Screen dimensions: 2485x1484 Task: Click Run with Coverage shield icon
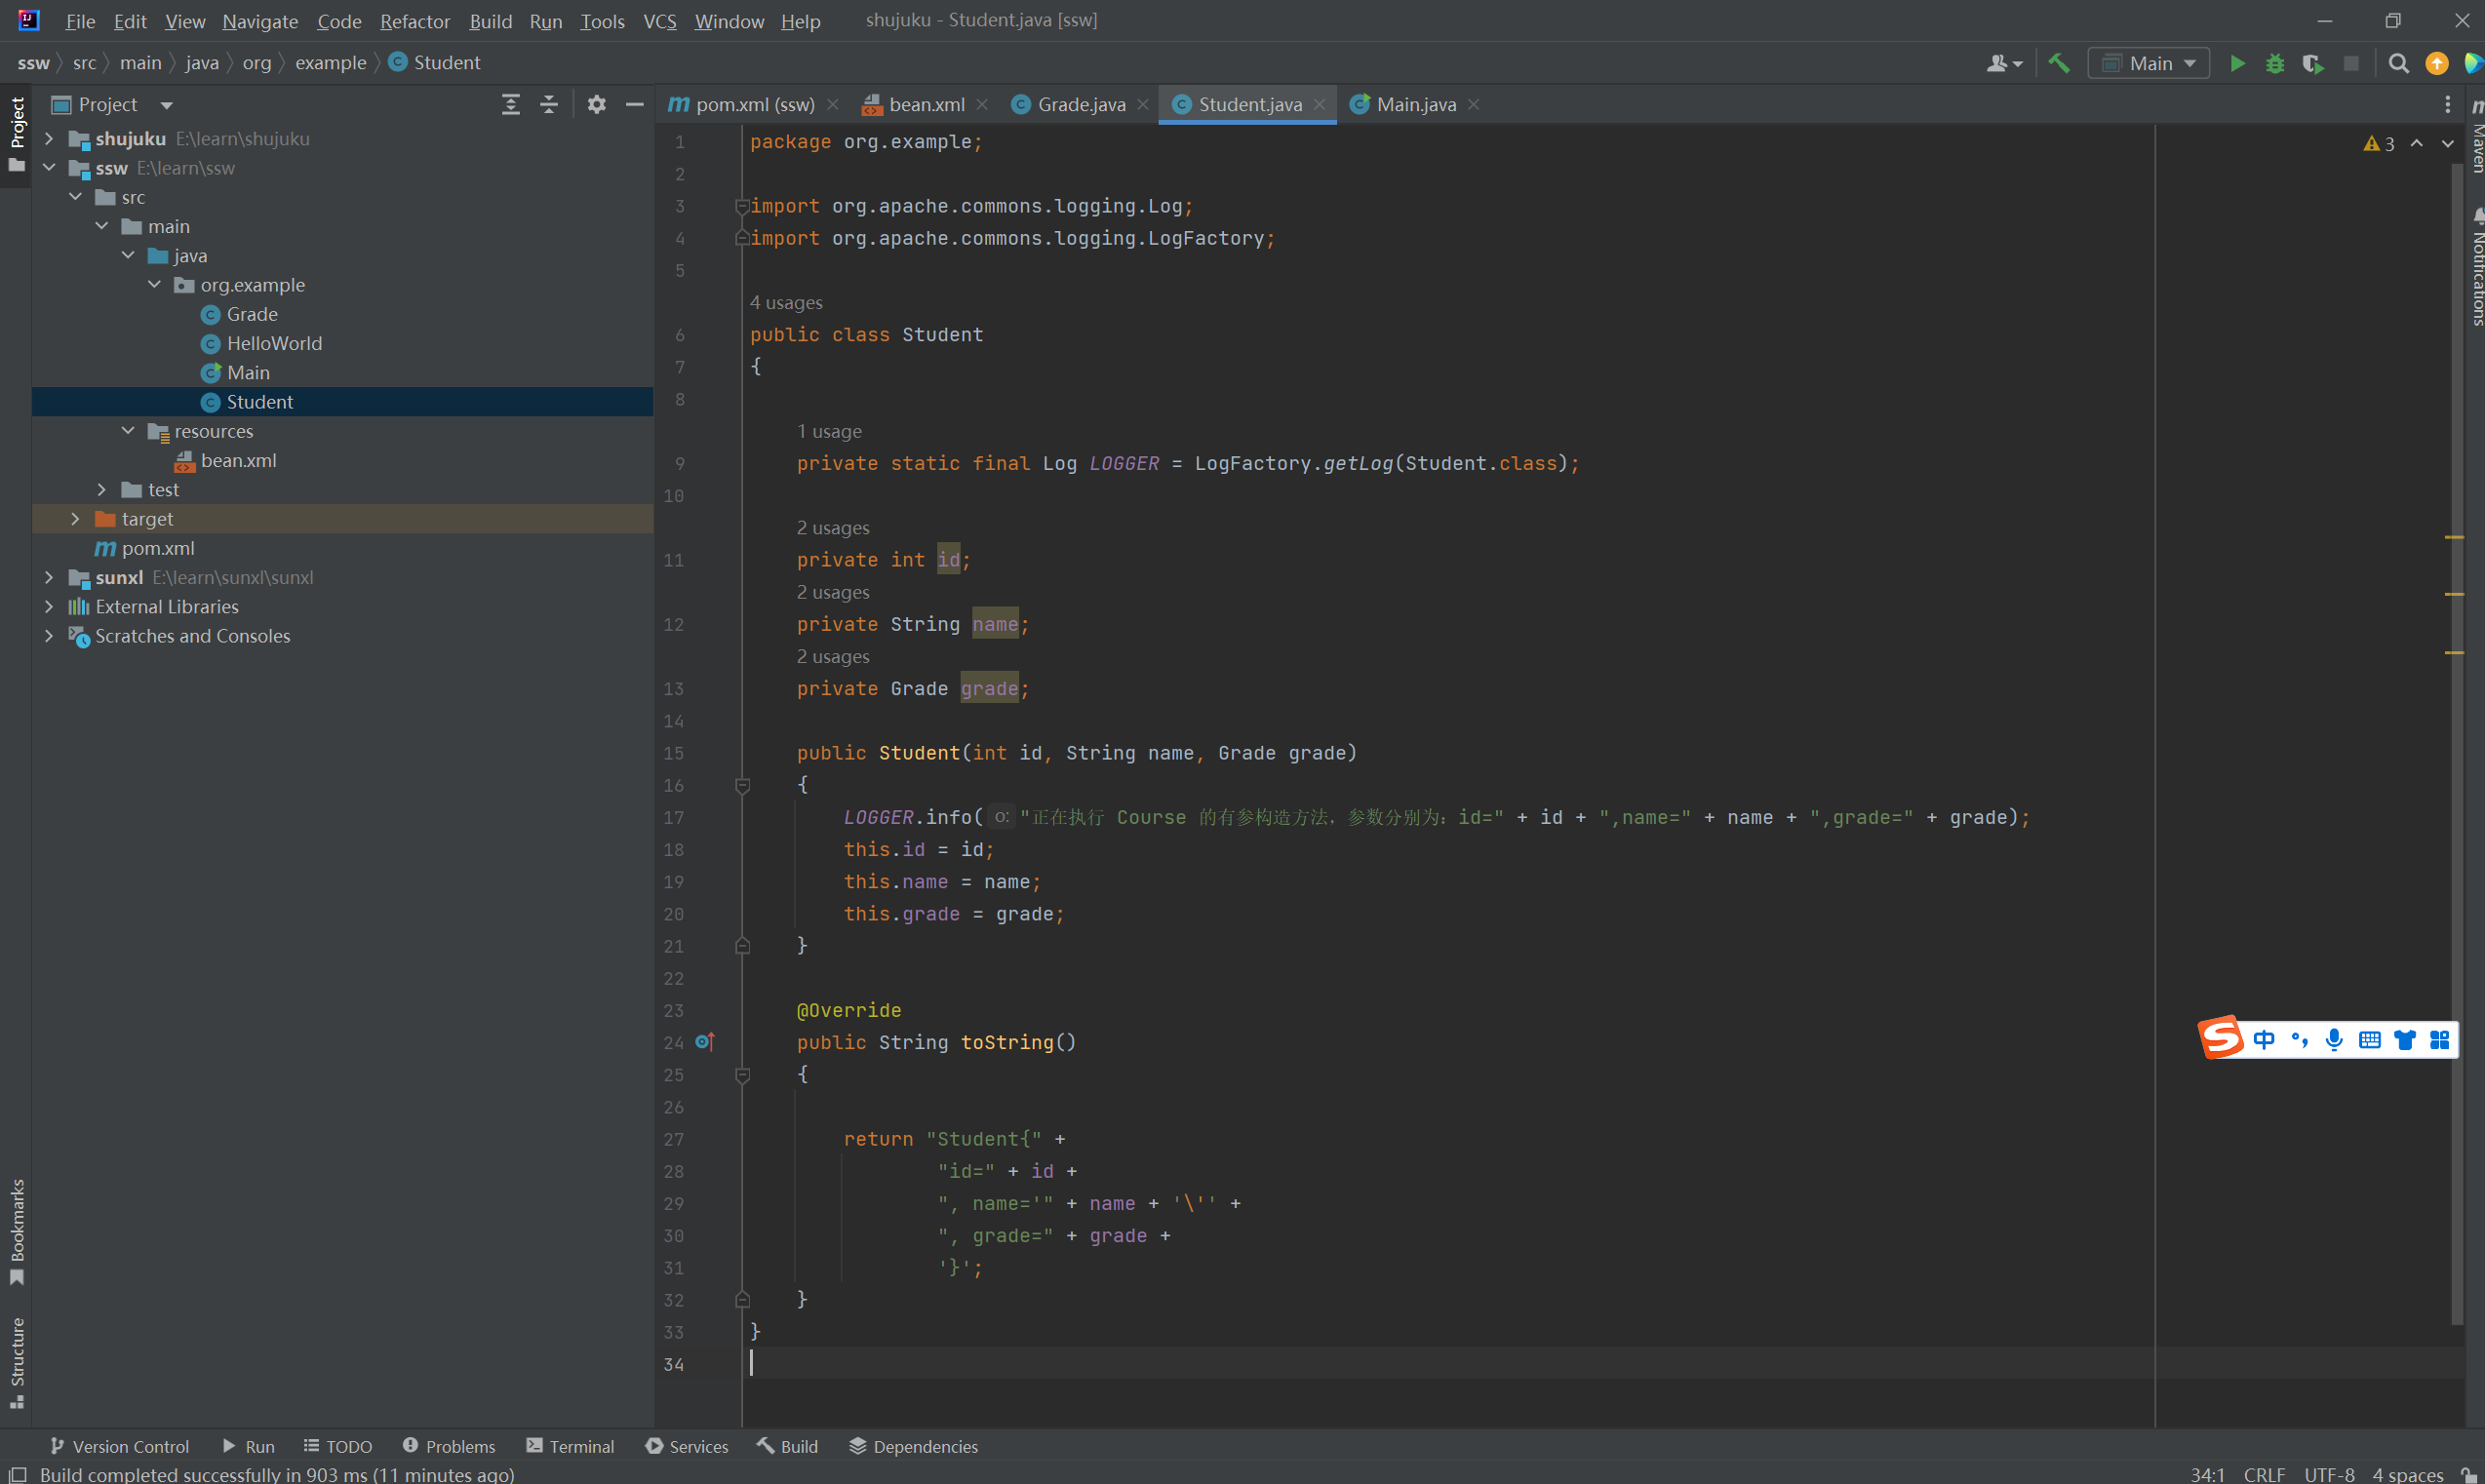point(2313,64)
